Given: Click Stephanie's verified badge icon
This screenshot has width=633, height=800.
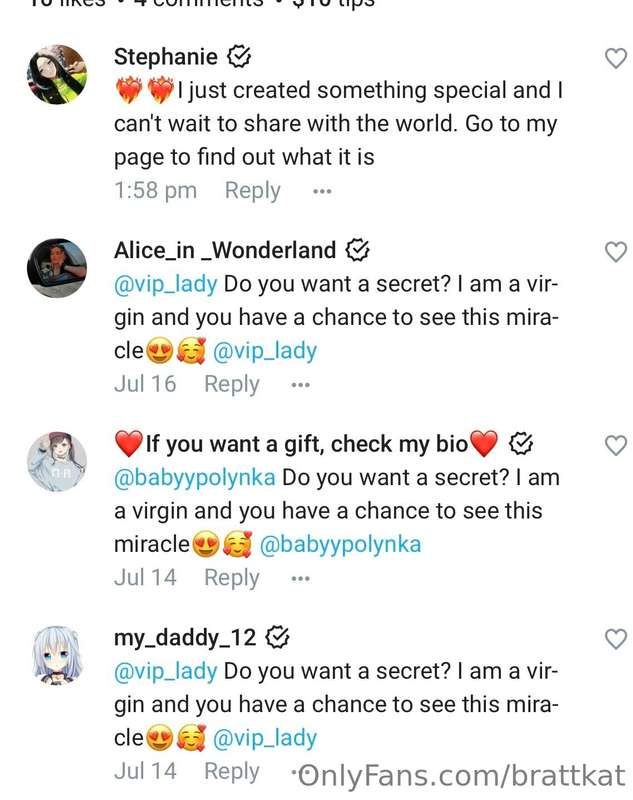Looking at the screenshot, I should (x=239, y=57).
